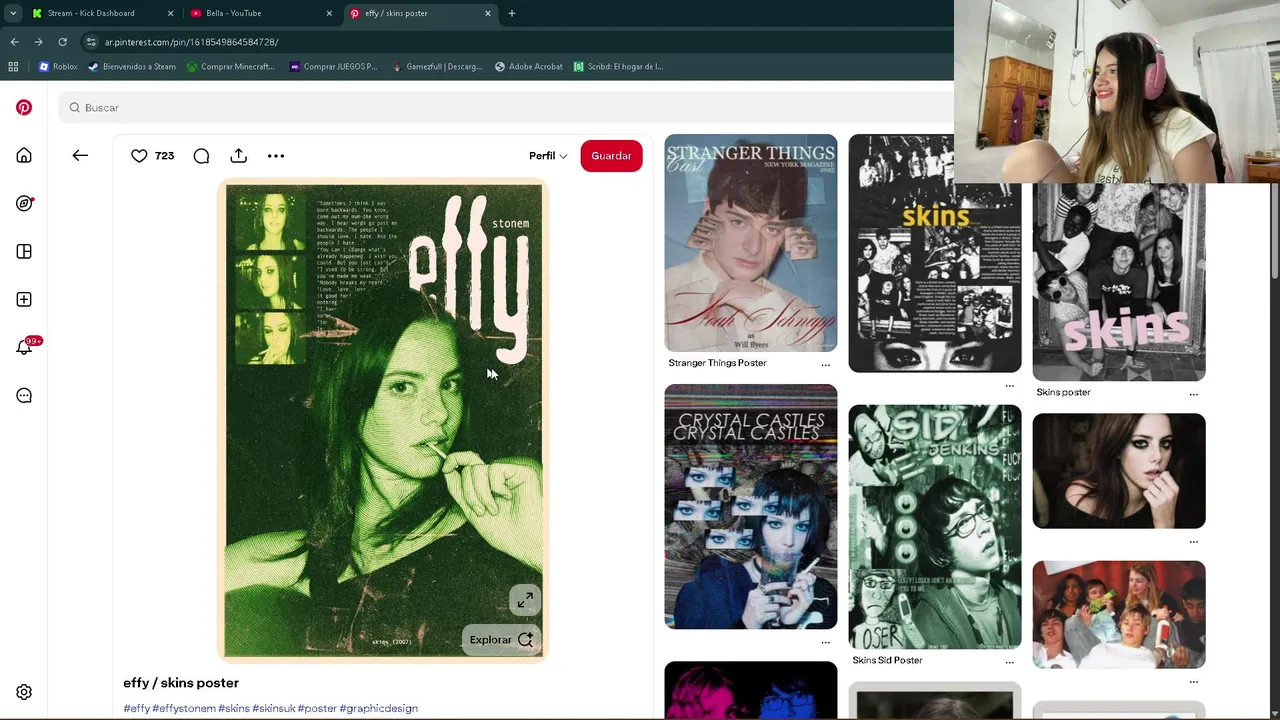
Task: Open the Explore compass icon in sidebar
Action: pos(24,203)
